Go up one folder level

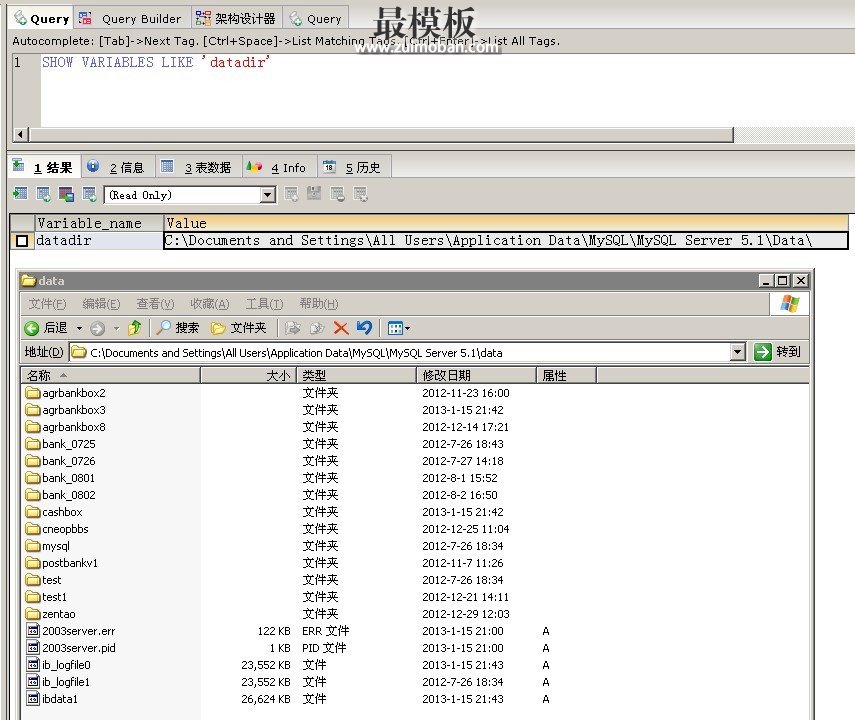click(135, 328)
